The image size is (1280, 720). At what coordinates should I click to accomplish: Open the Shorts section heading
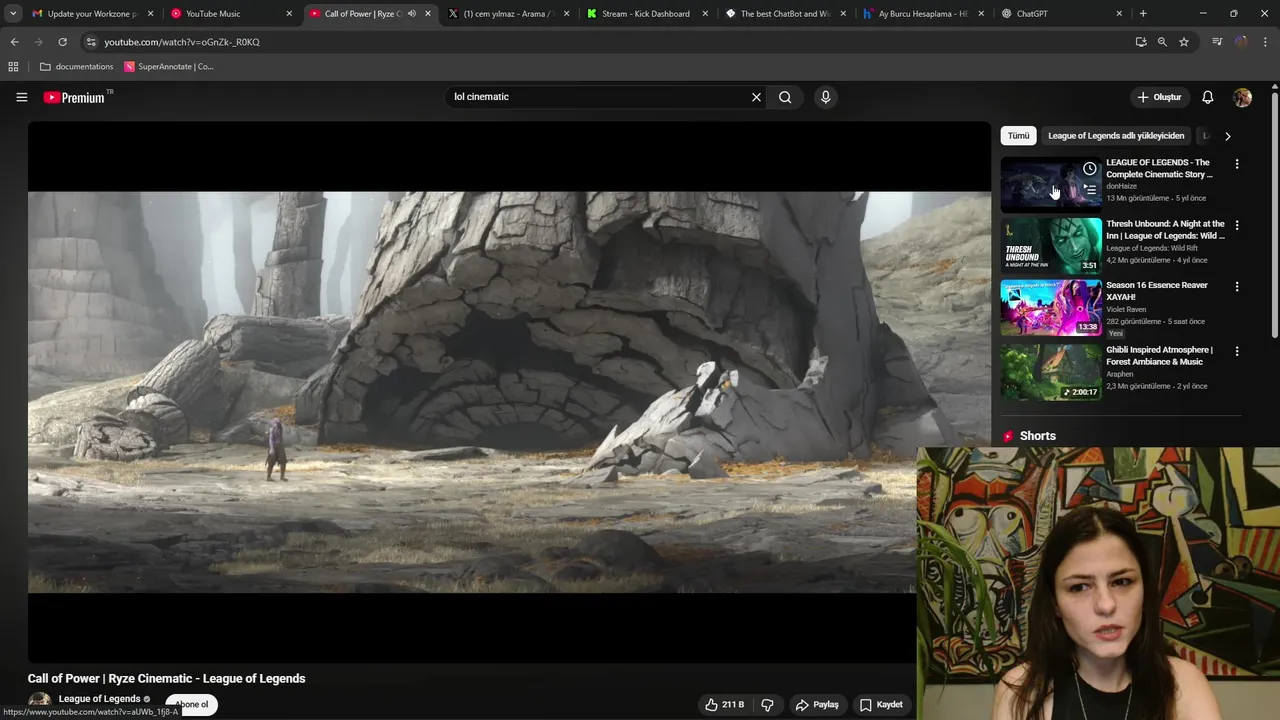[1037, 436]
